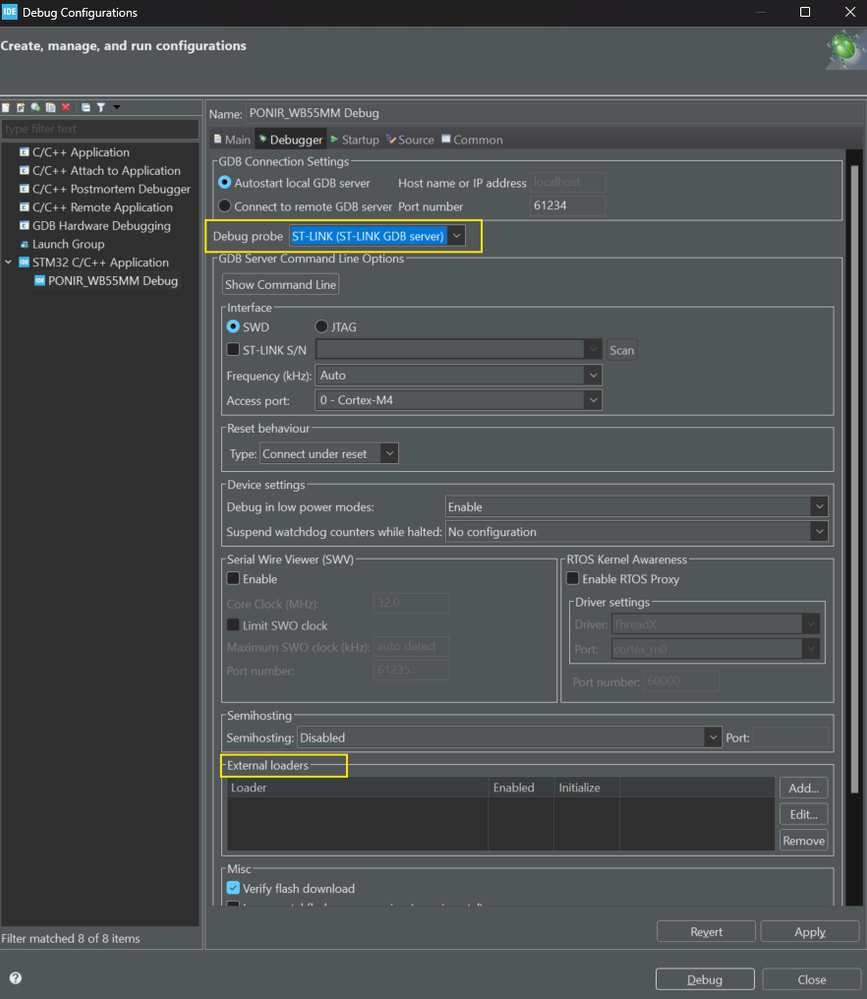Click the New prototype icon
The width and height of the screenshot is (867, 999).
[20, 107]
